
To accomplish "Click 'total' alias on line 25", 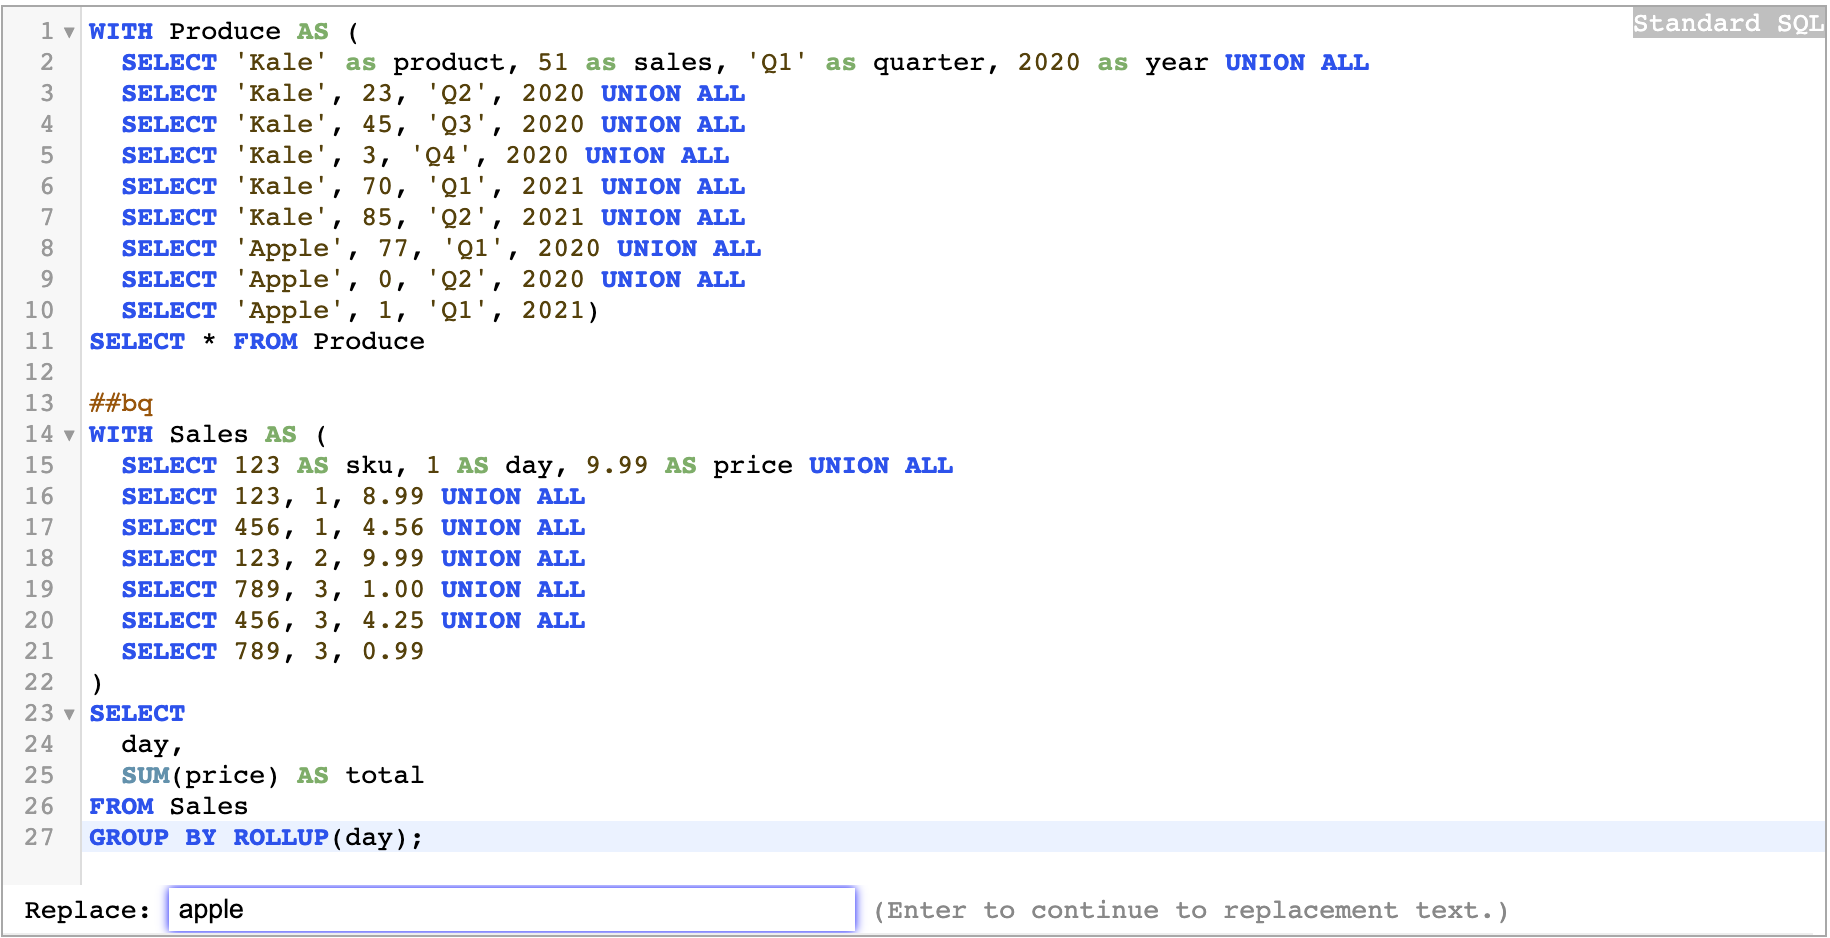I will [x=385, y=775].
